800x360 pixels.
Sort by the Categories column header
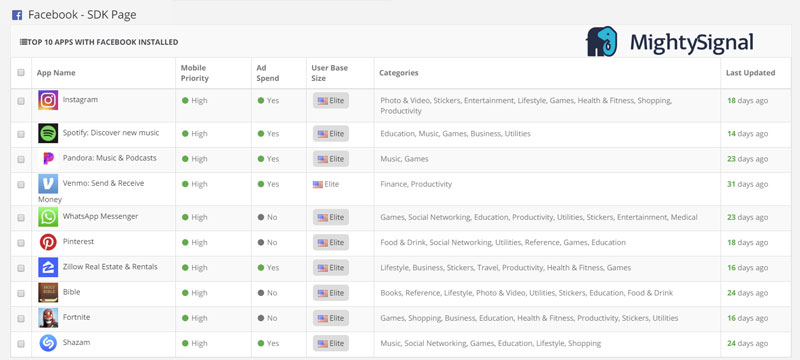pyautogui.click(x=398, y=73)
